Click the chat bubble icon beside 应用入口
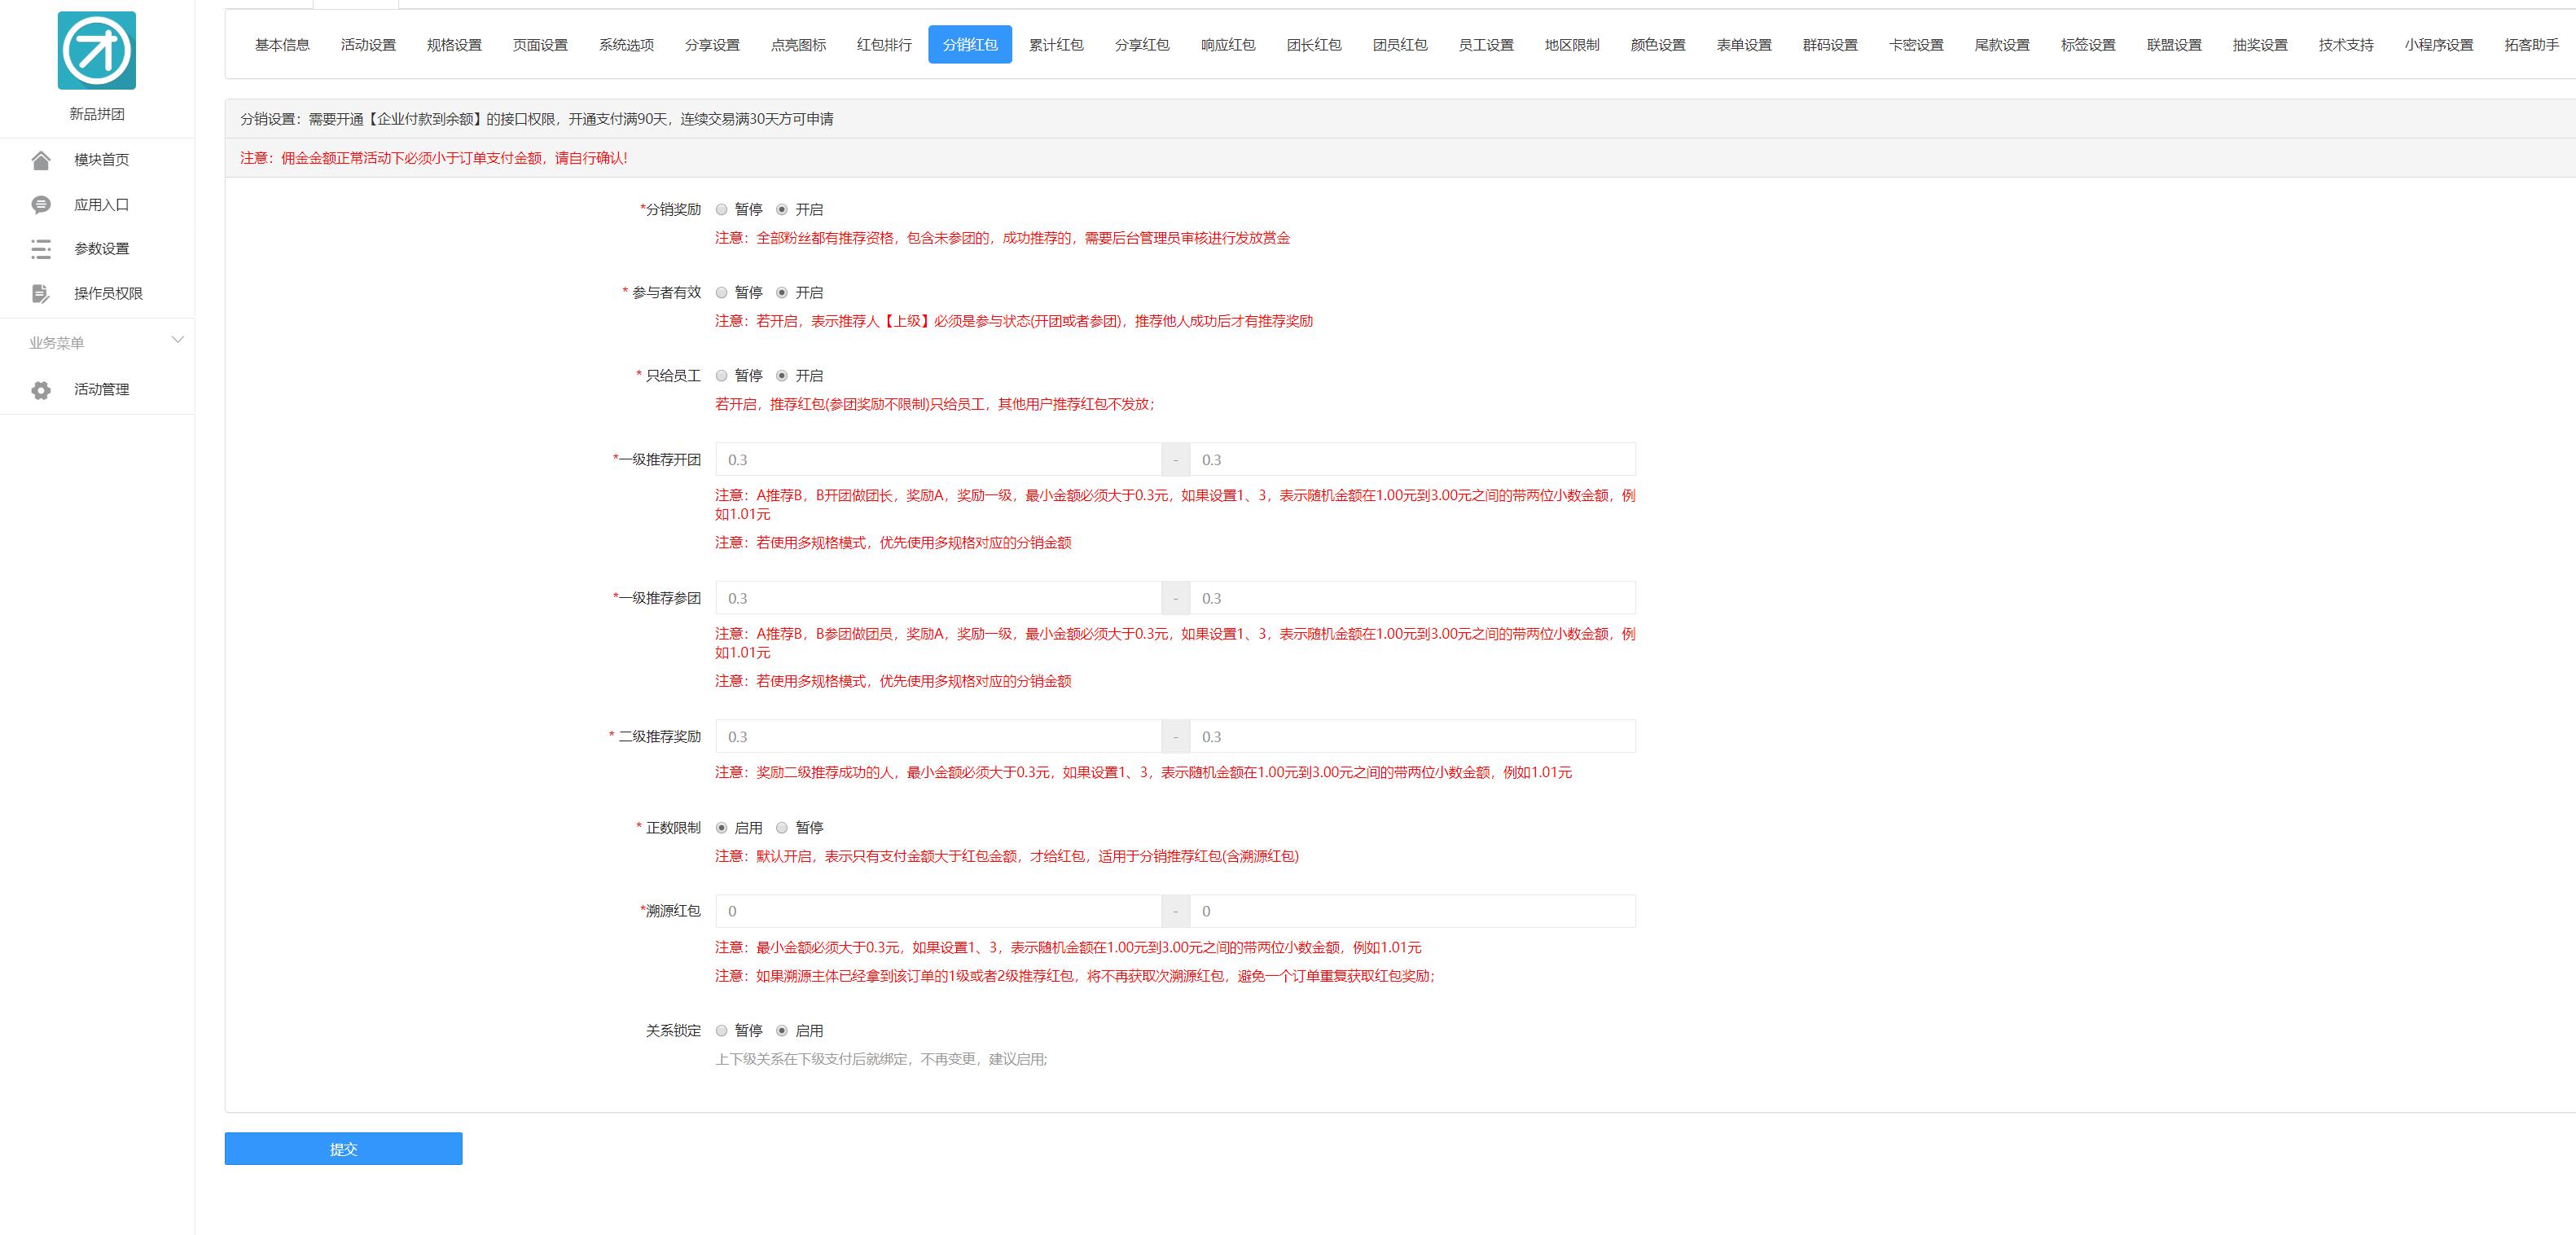 point(41,205)
